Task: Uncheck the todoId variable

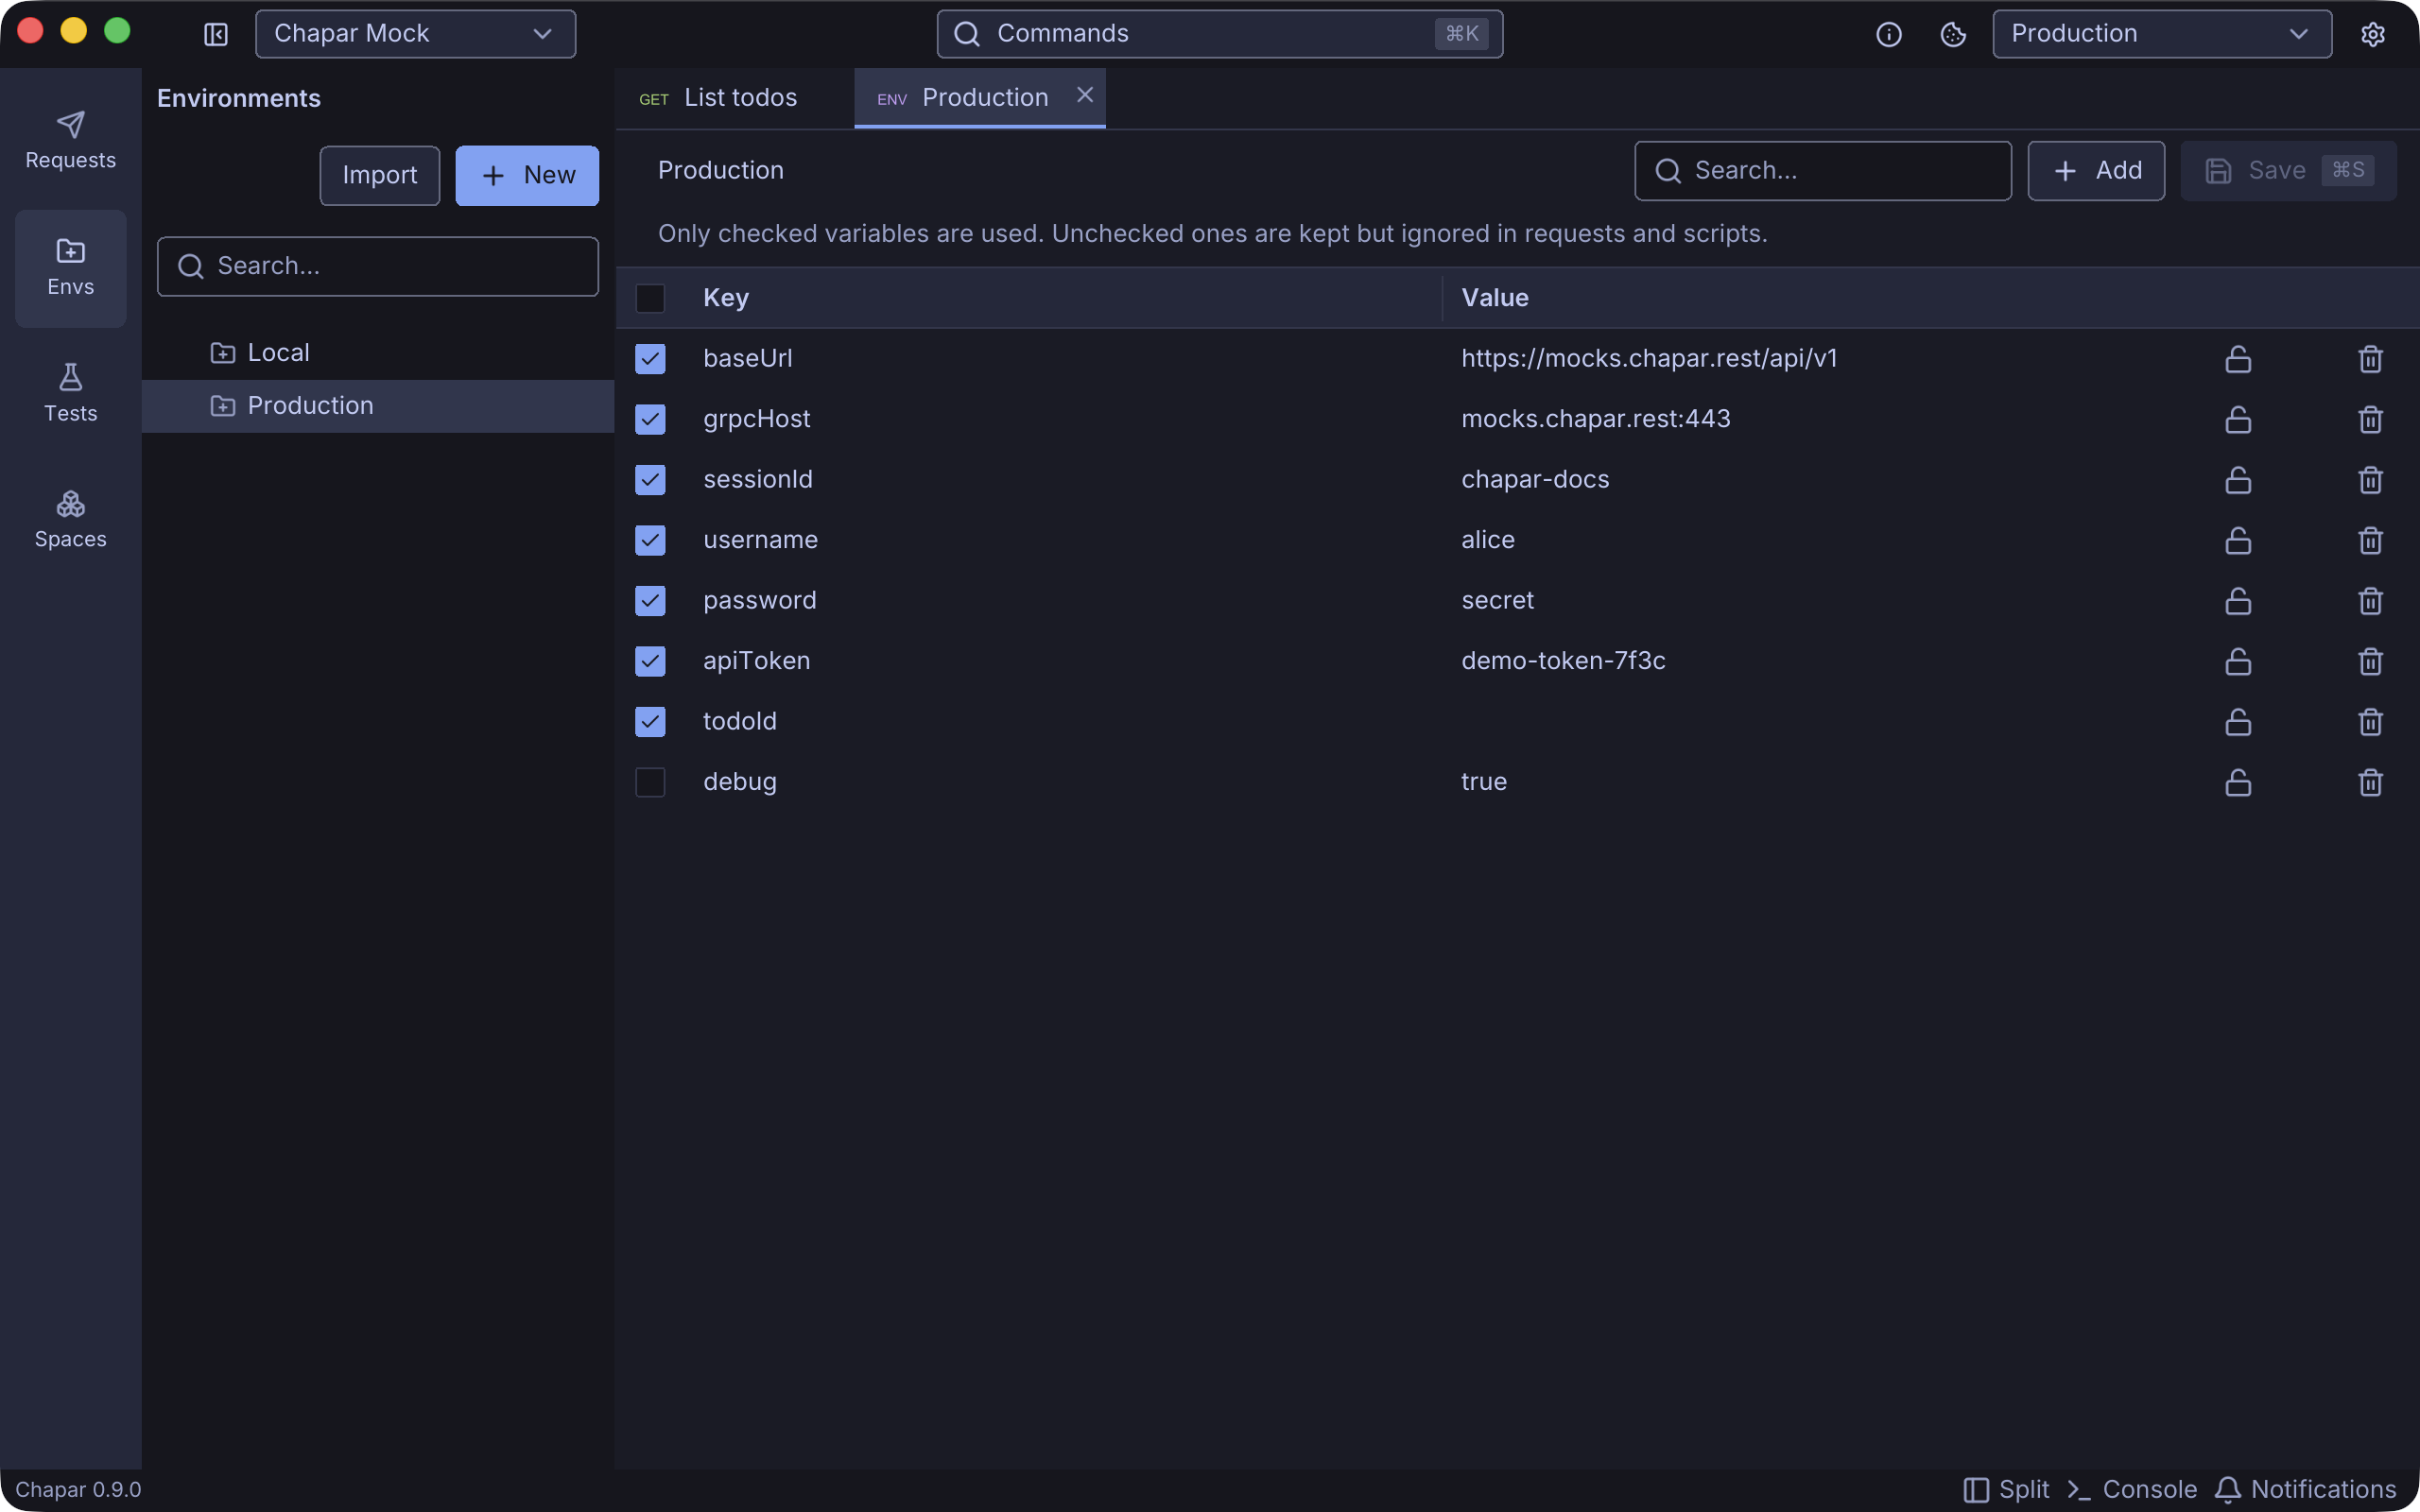Action: (x=650, y=722)
